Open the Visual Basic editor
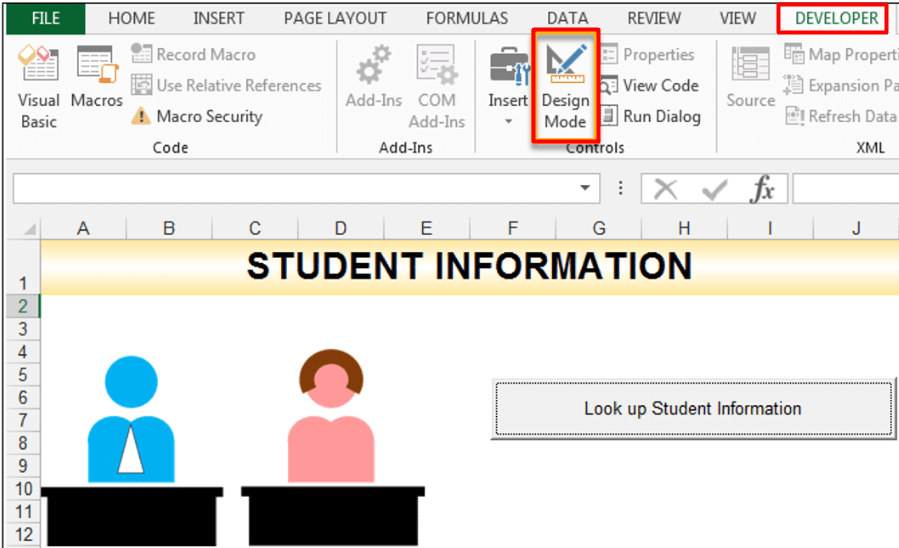 38,88
